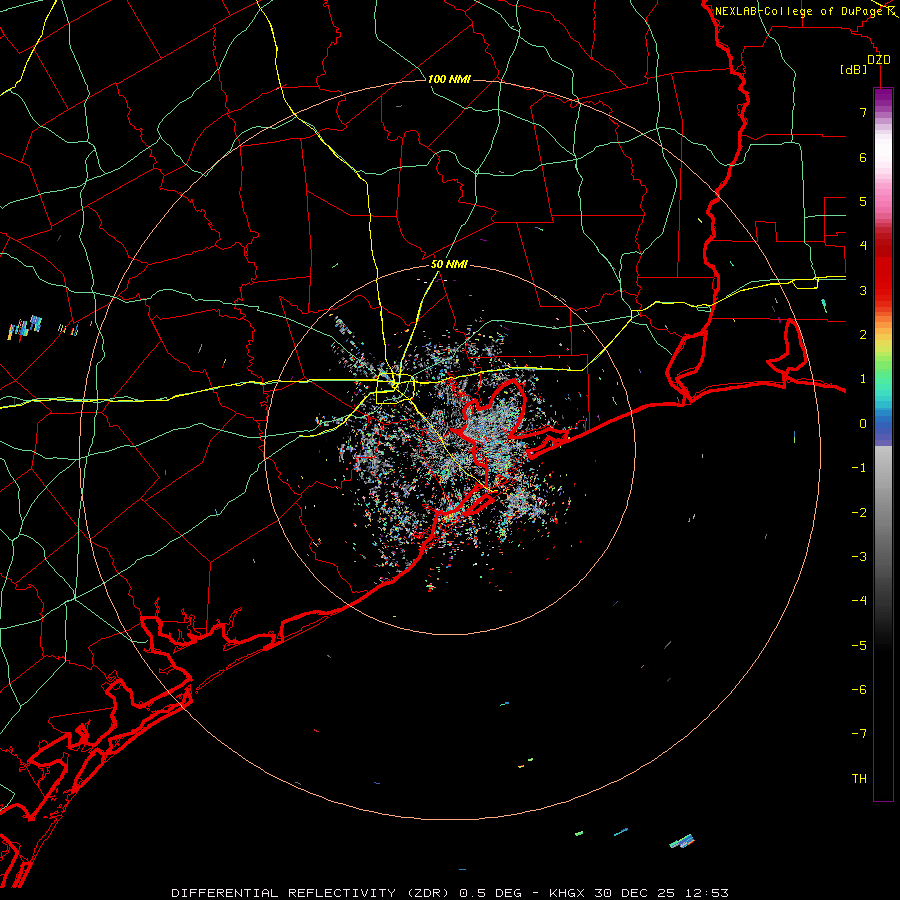Click the "-6" scale value label
The image size is (900, 900).
point(859,690)
